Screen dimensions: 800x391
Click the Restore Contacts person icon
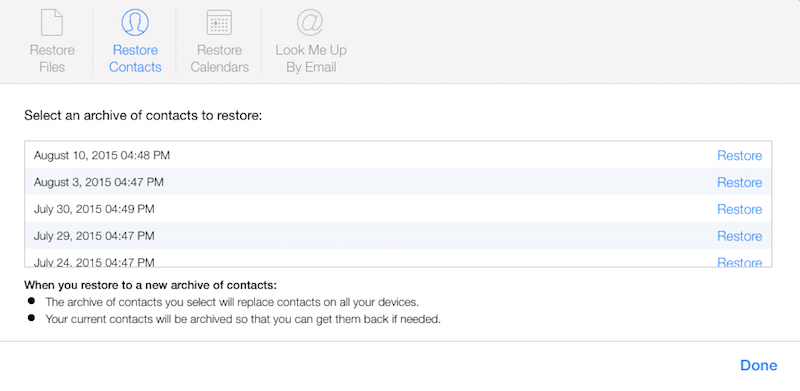coord(135,22)
